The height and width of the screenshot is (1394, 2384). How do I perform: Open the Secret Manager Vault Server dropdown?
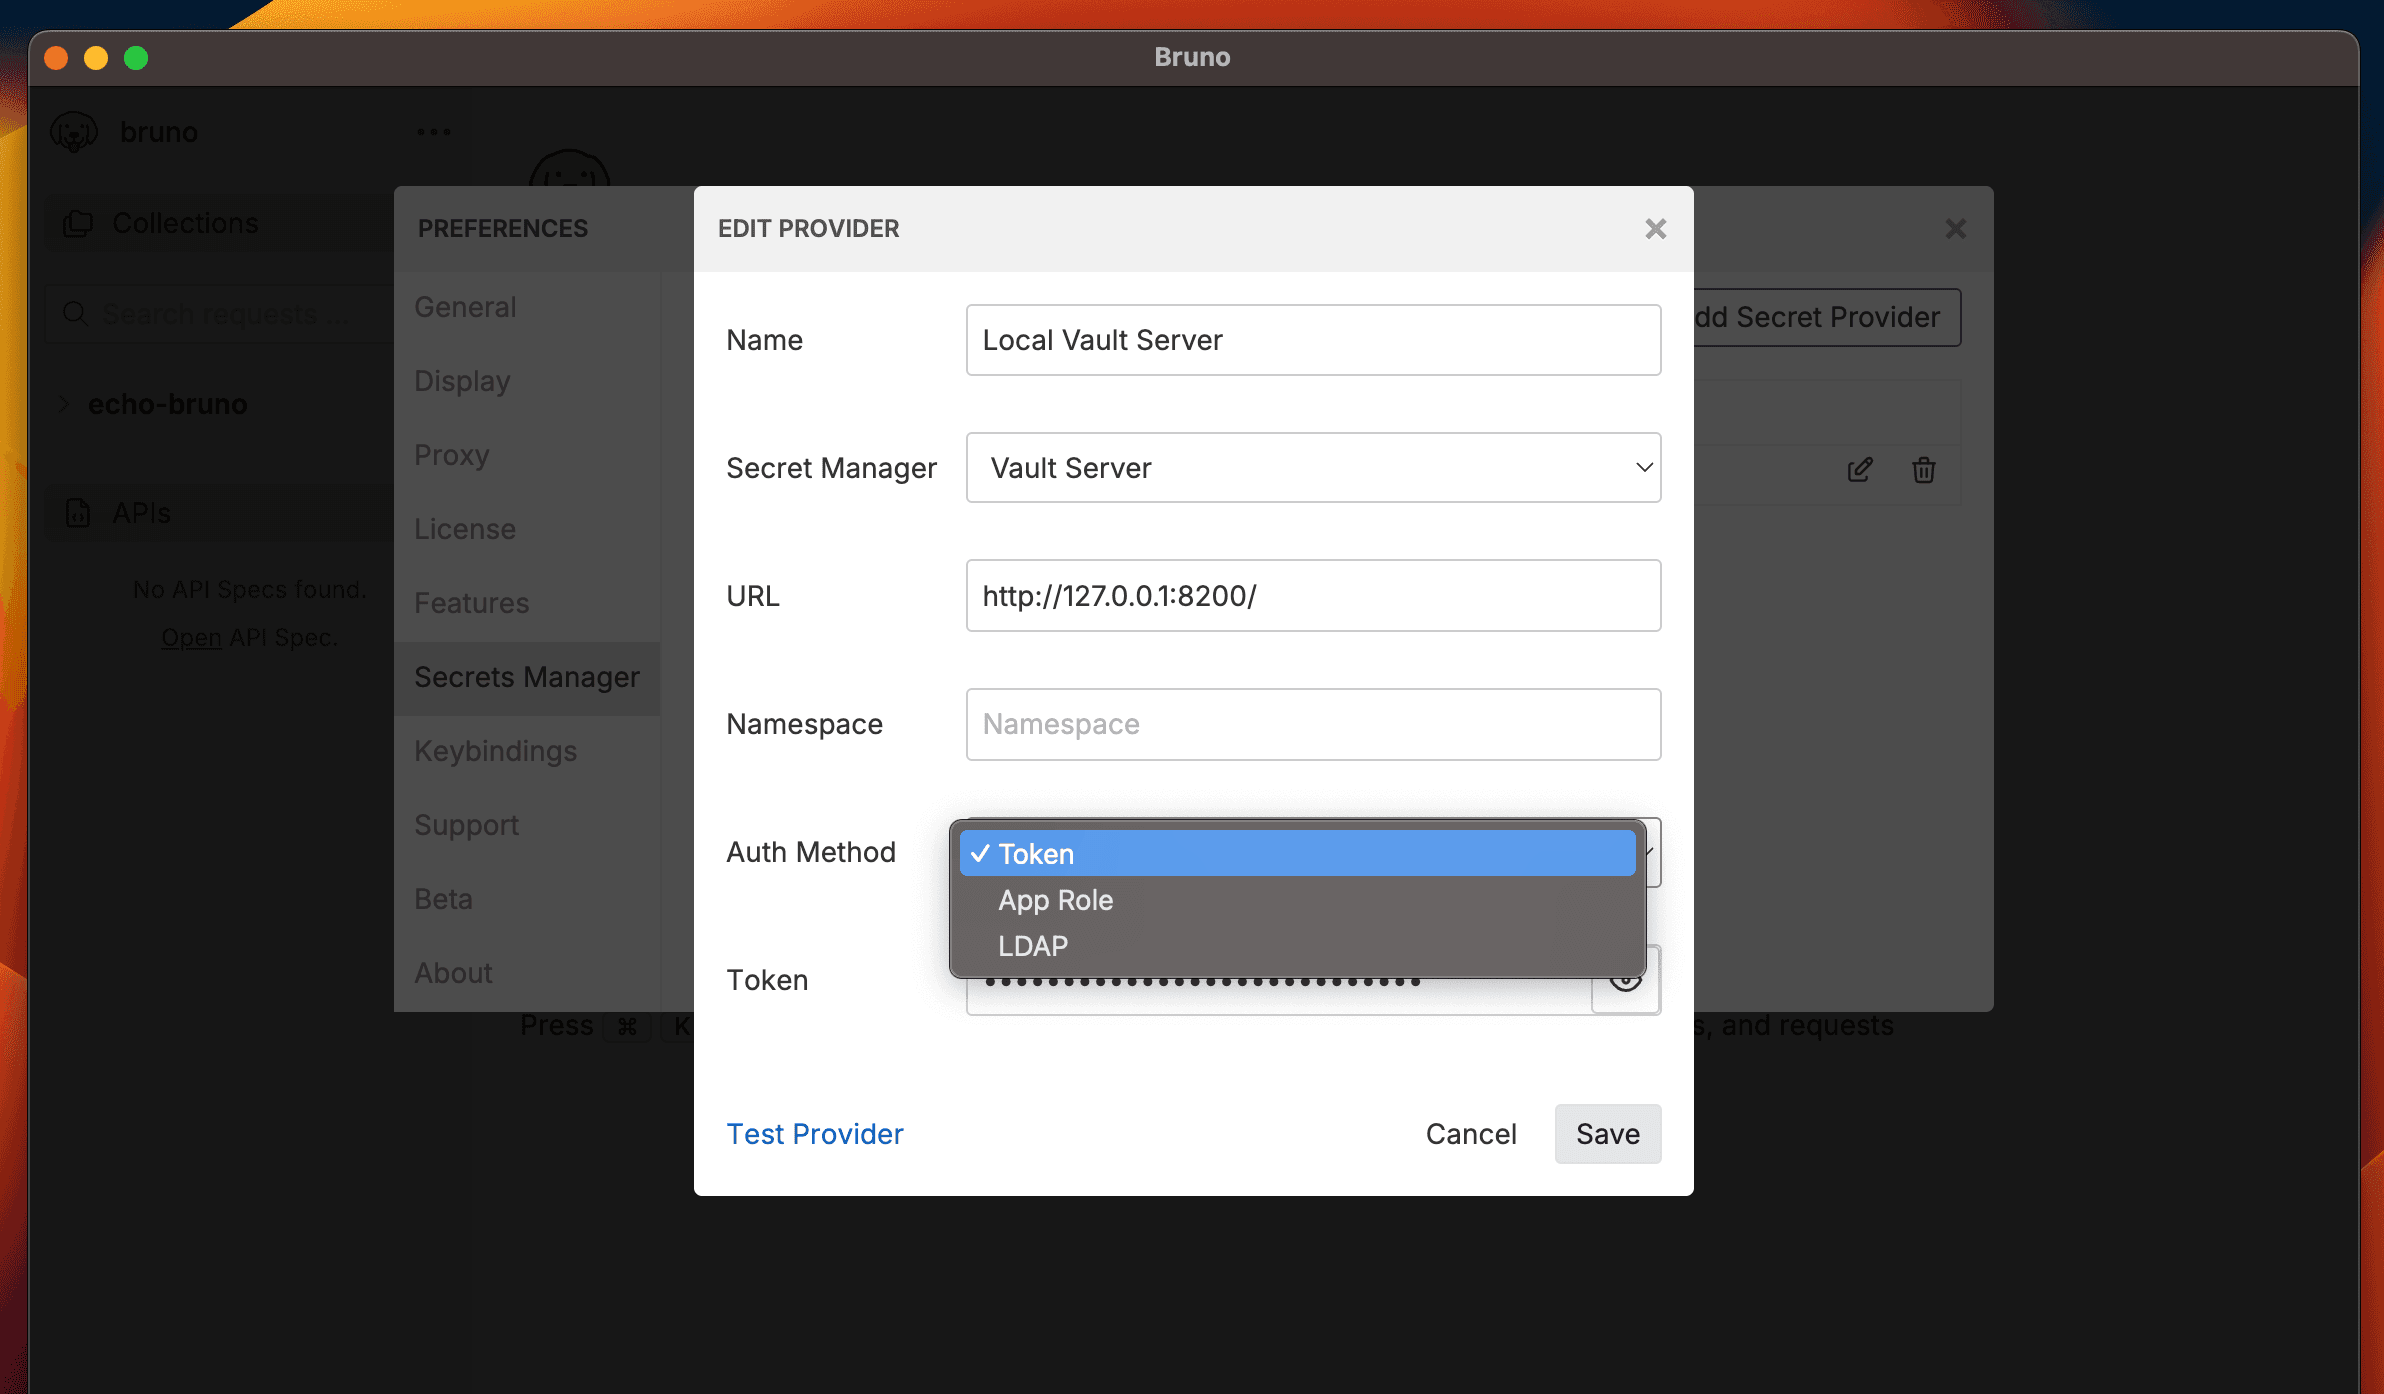[1312, 468]
